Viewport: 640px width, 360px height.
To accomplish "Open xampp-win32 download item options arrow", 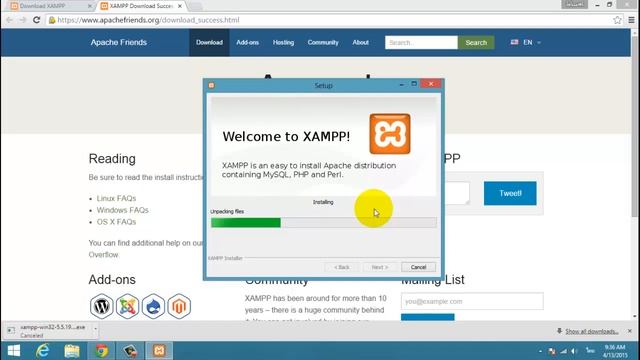I will (x=95, y=328).
